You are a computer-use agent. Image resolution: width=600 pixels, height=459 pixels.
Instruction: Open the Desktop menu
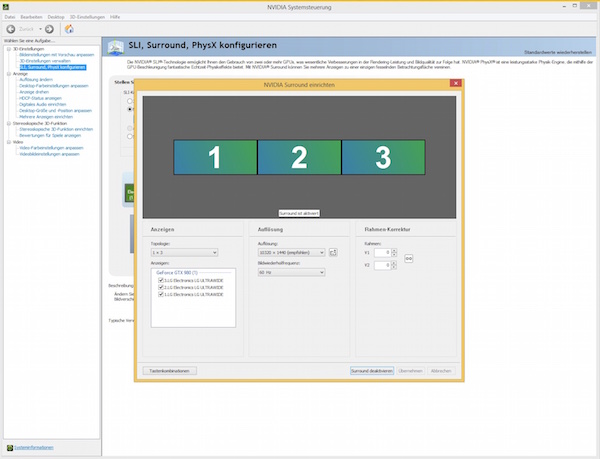[x=56, y=17]
